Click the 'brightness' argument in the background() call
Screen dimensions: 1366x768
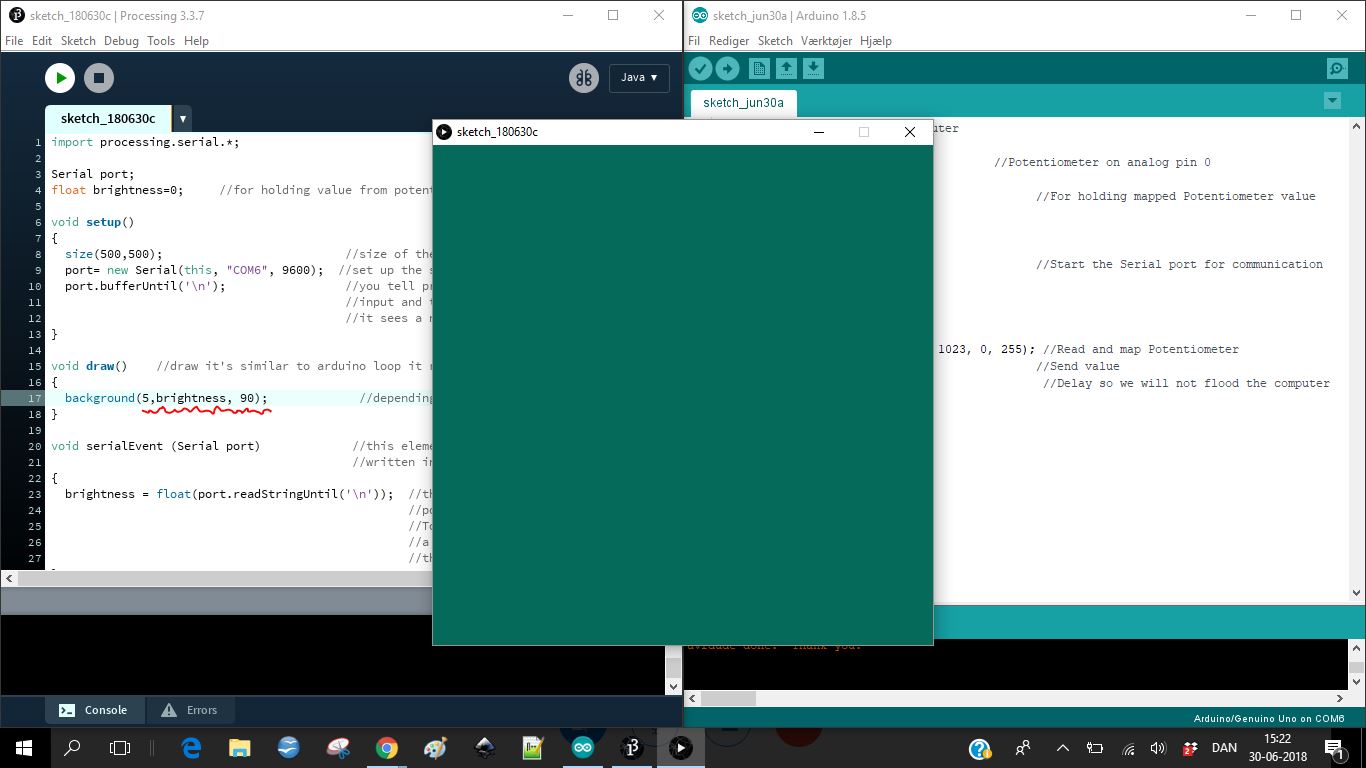pos(191,398)
